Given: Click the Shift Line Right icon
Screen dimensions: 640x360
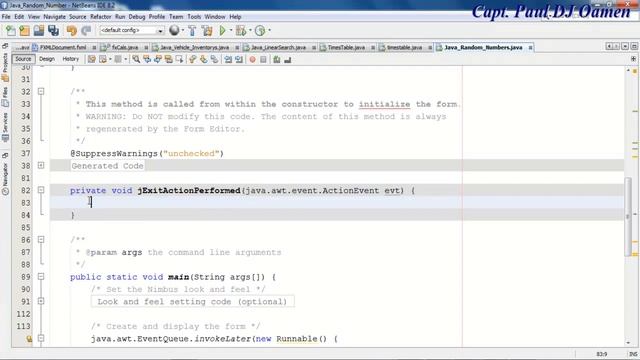Looking at the screenshot, I should [x=239, y=60].
